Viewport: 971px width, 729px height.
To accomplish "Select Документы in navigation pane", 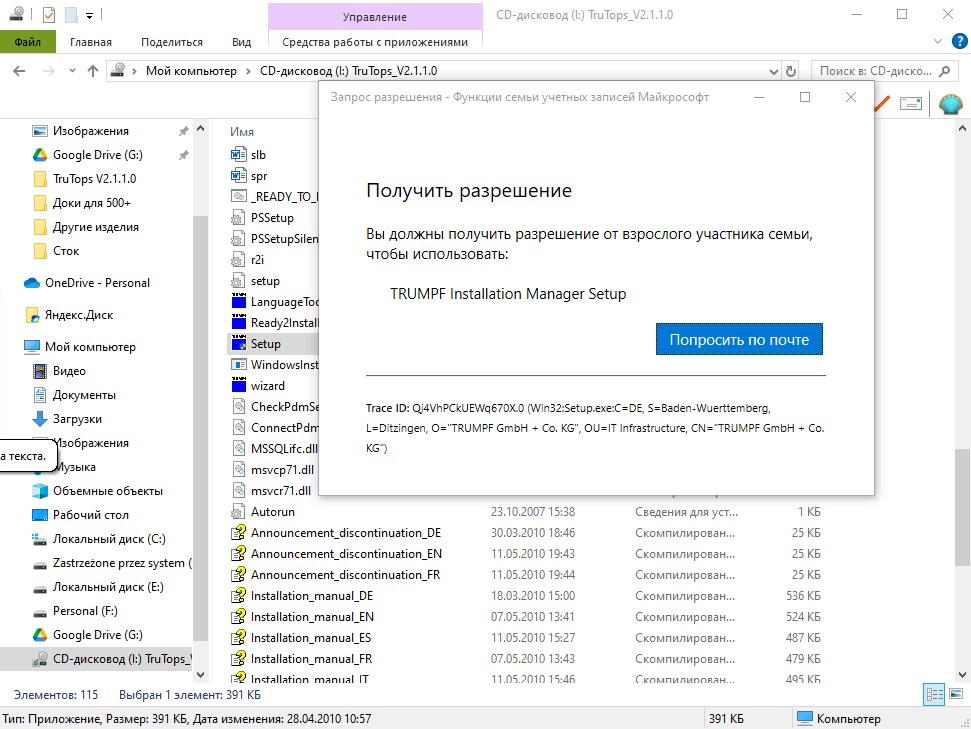I will click(84, 395).
